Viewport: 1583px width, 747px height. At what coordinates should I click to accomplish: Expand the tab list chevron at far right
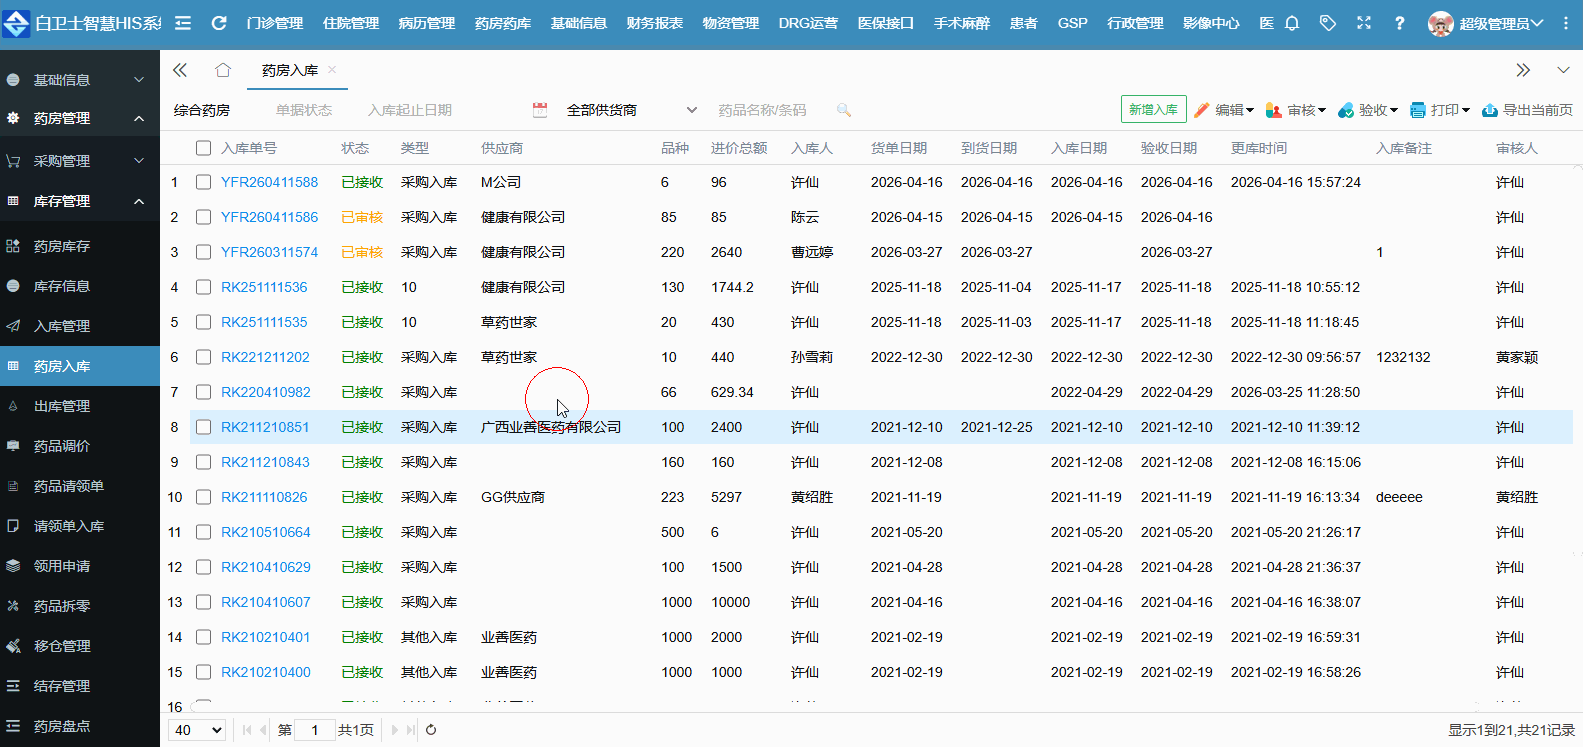coord(1563,70)
